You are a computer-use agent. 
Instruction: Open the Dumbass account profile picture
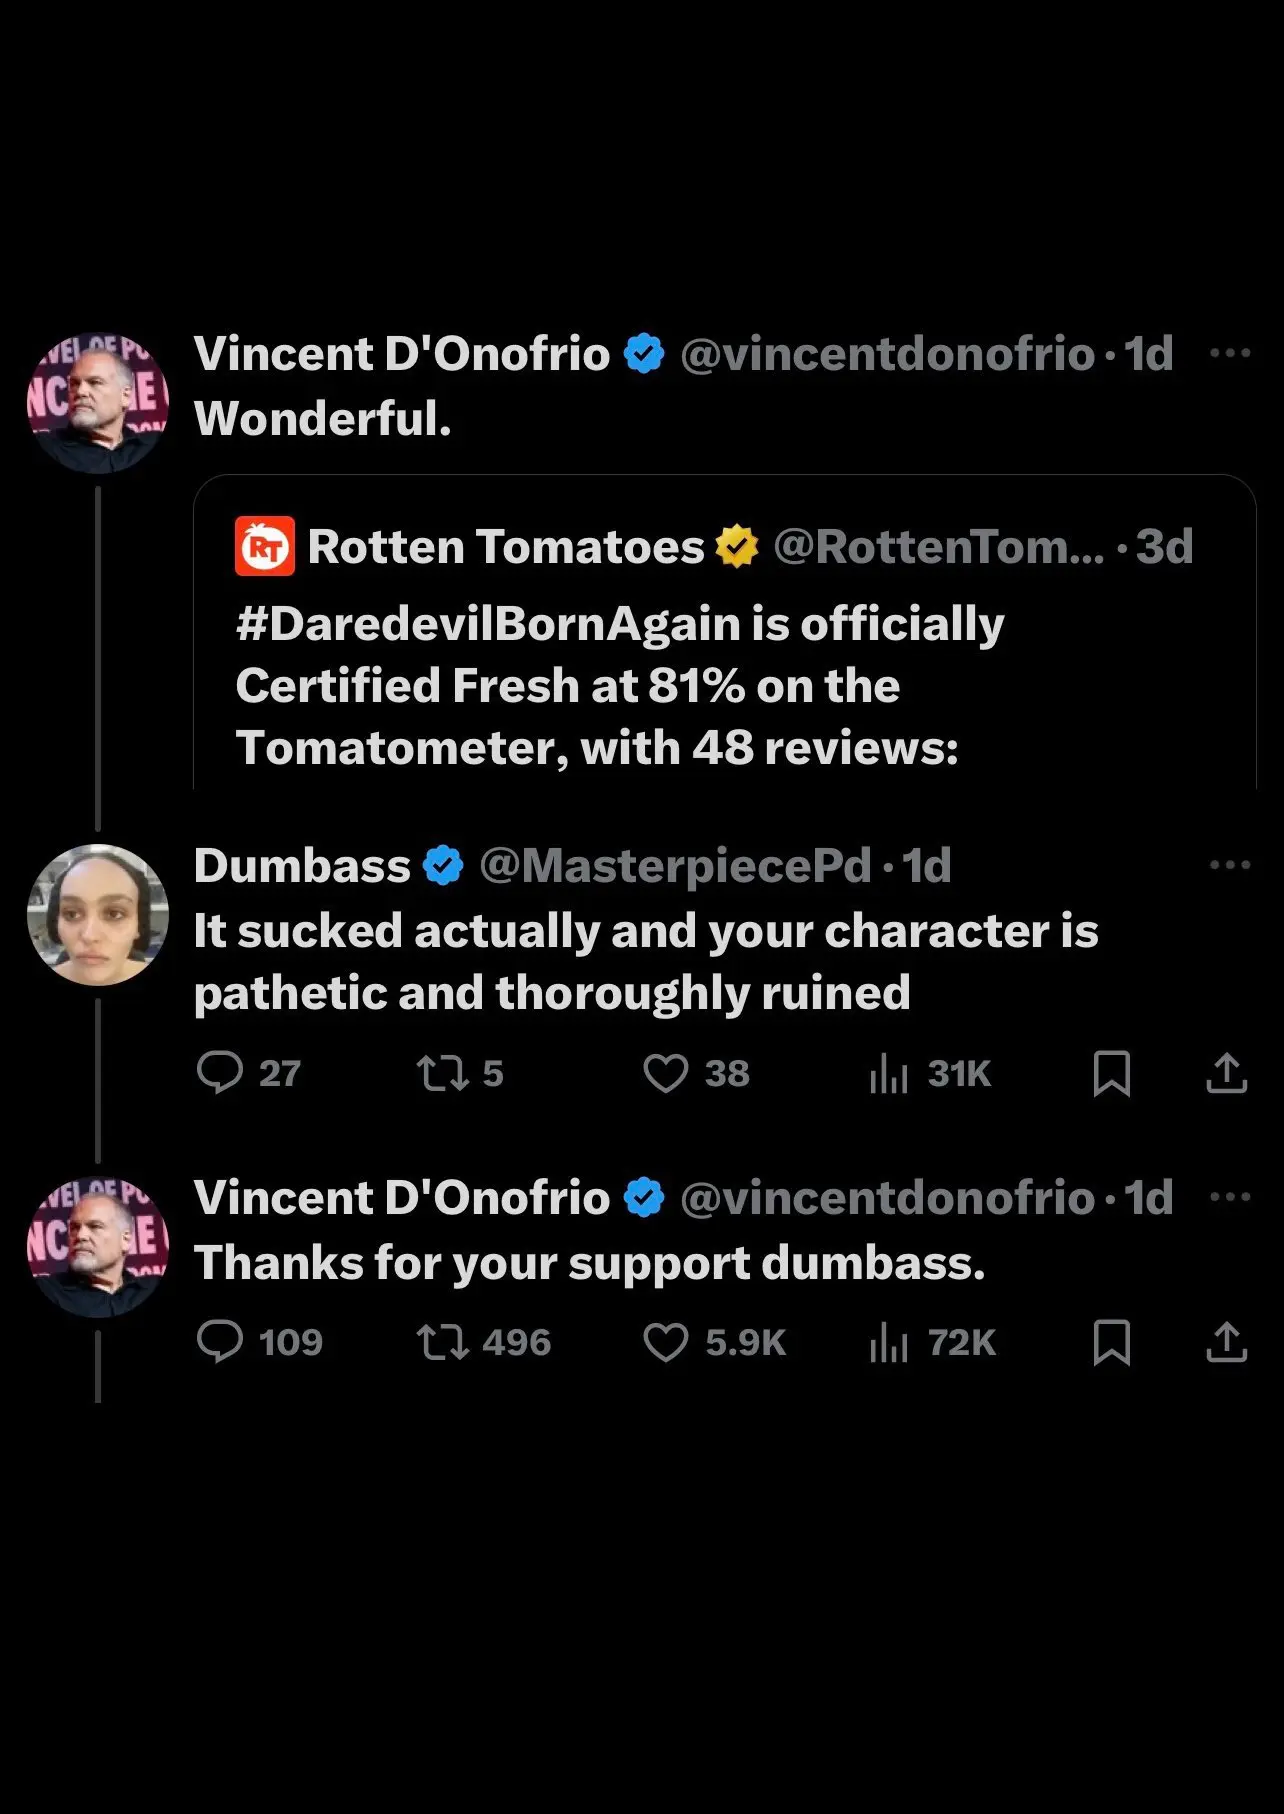tap(97, 915)
